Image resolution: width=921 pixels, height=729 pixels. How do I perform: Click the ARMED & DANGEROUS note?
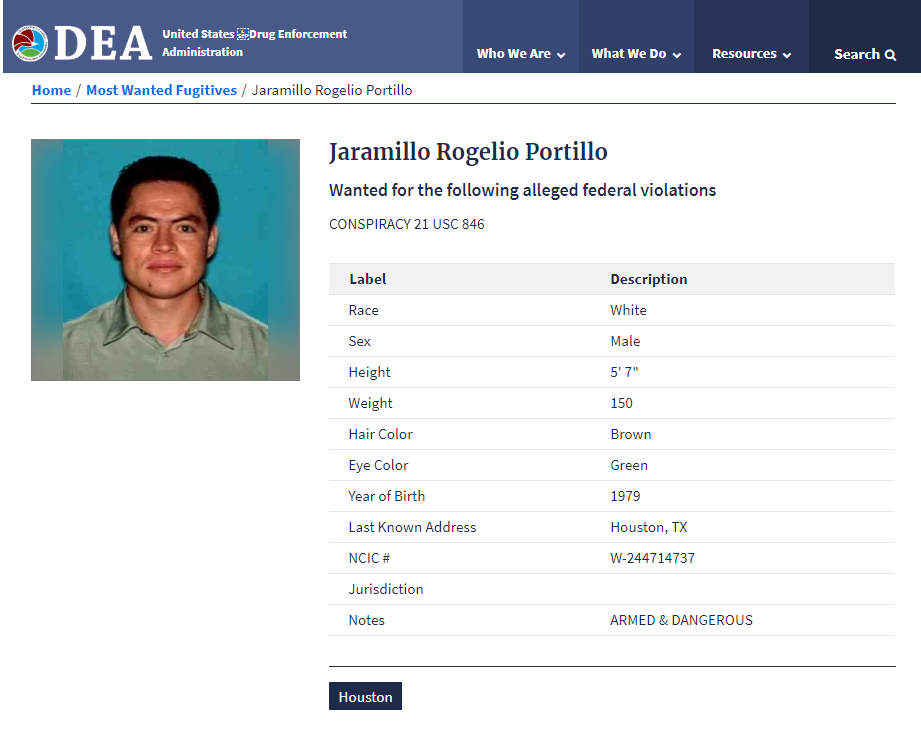(681, 620)
